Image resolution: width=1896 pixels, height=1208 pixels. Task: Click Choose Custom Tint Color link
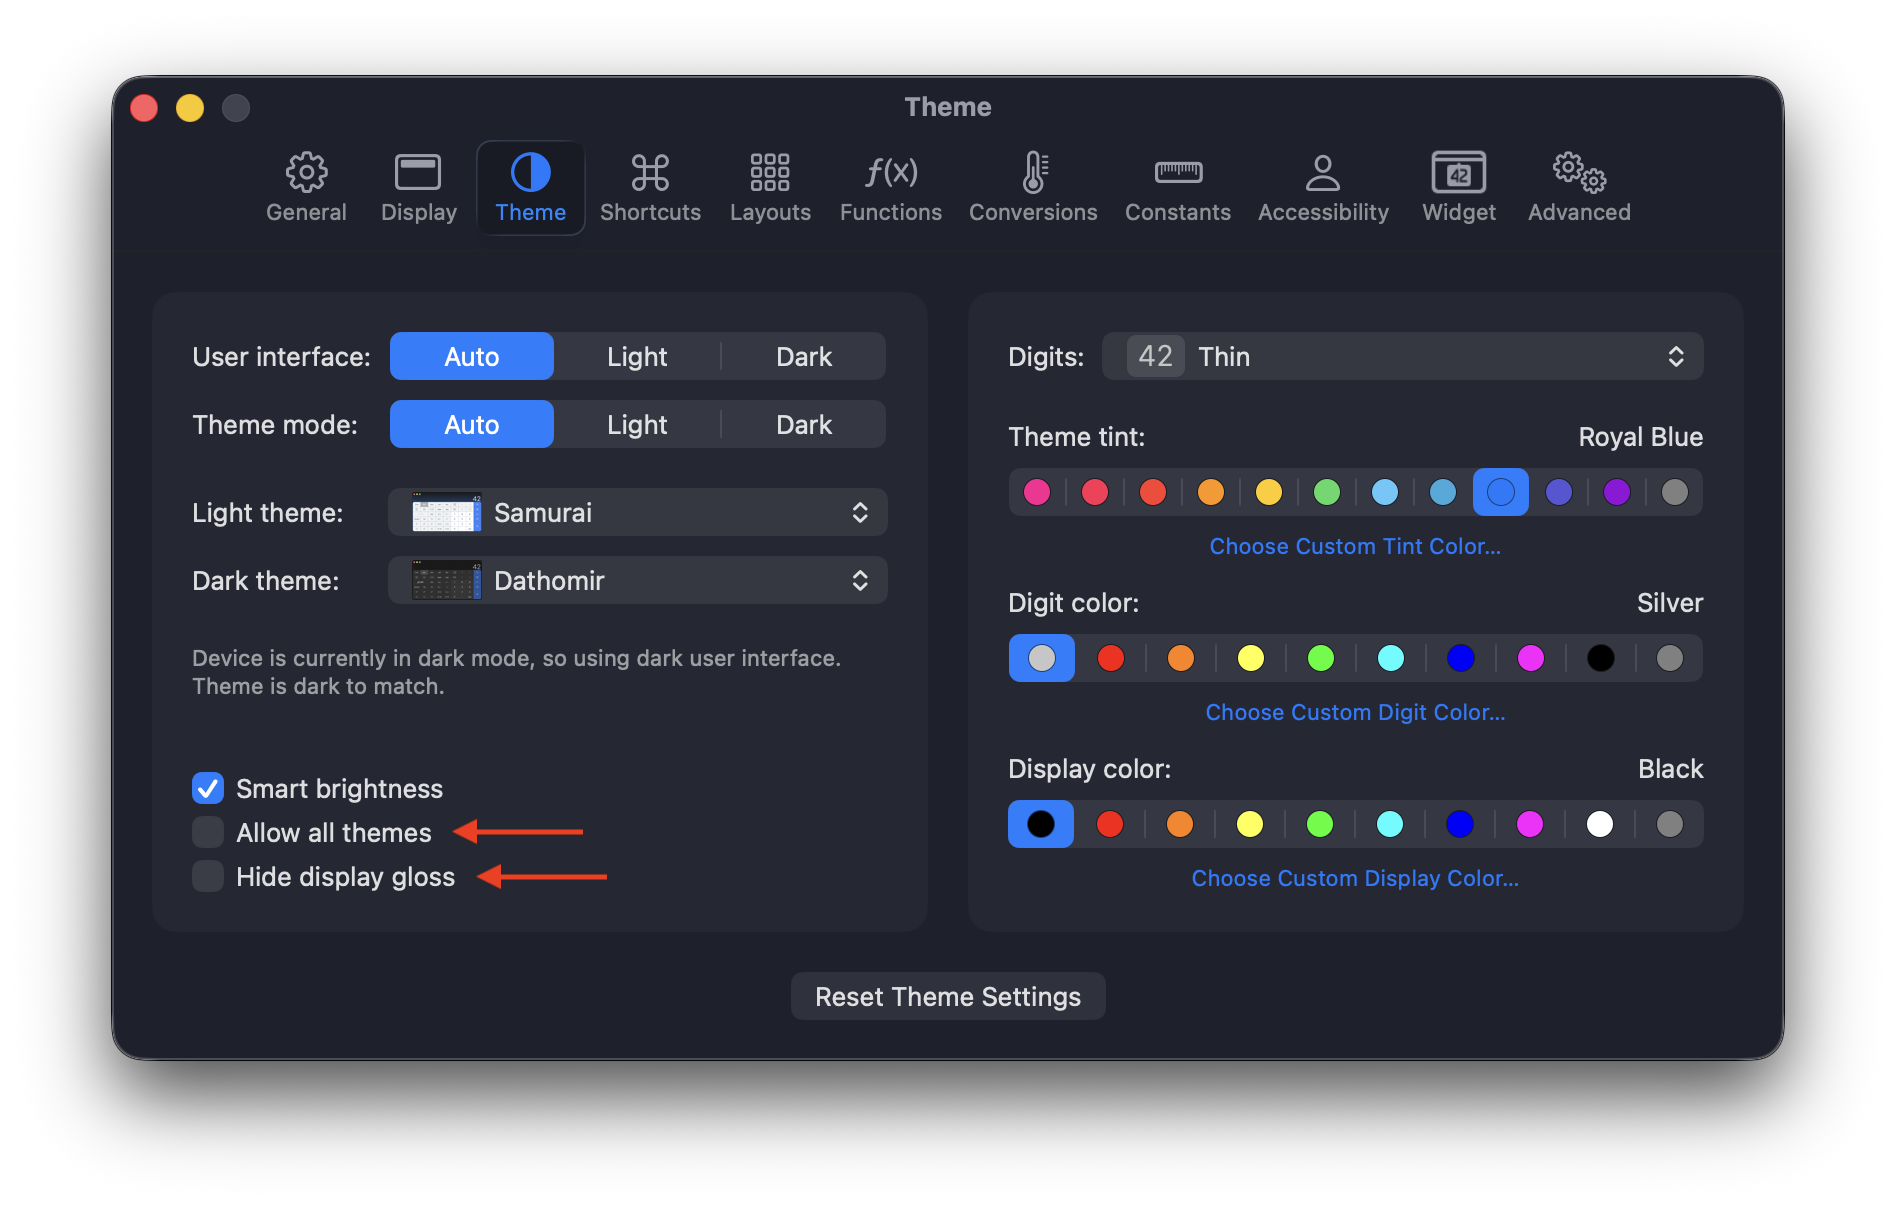click(x=1355, y=546)
